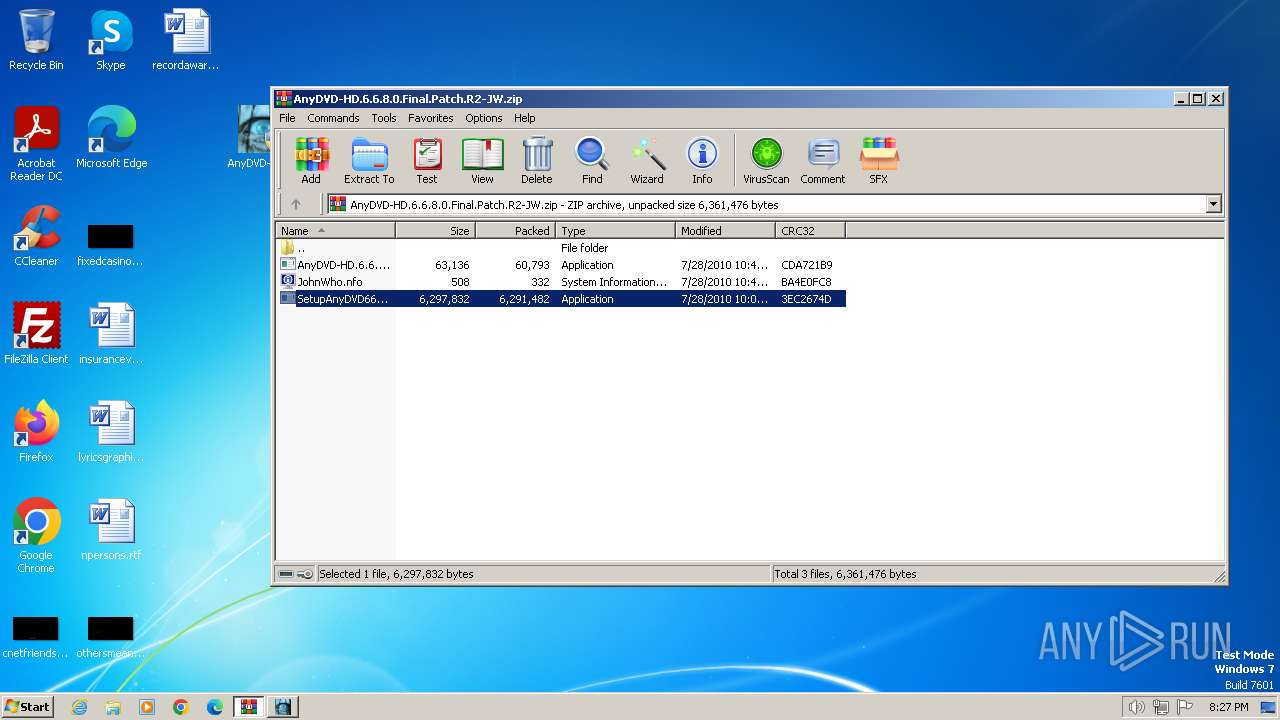Open Edge from the taskbar
This screenshot has height=720, width=1280.
215,707
